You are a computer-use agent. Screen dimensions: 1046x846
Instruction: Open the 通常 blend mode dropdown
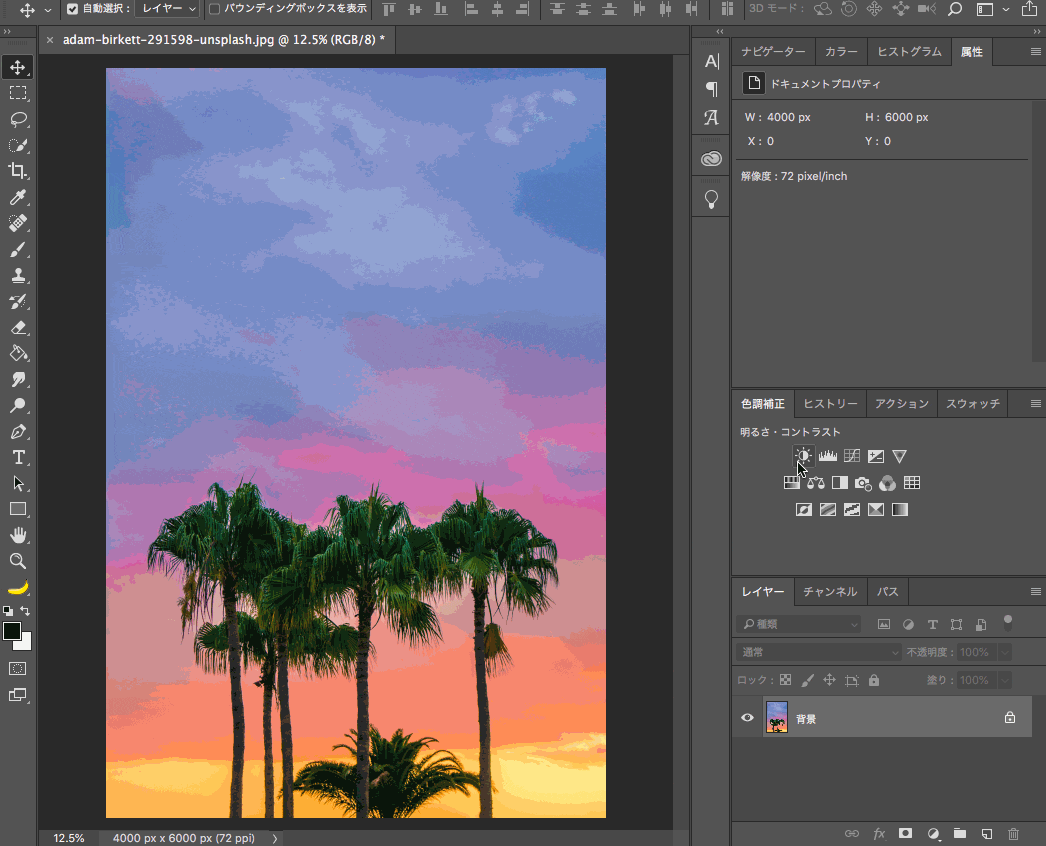point(820,652)
